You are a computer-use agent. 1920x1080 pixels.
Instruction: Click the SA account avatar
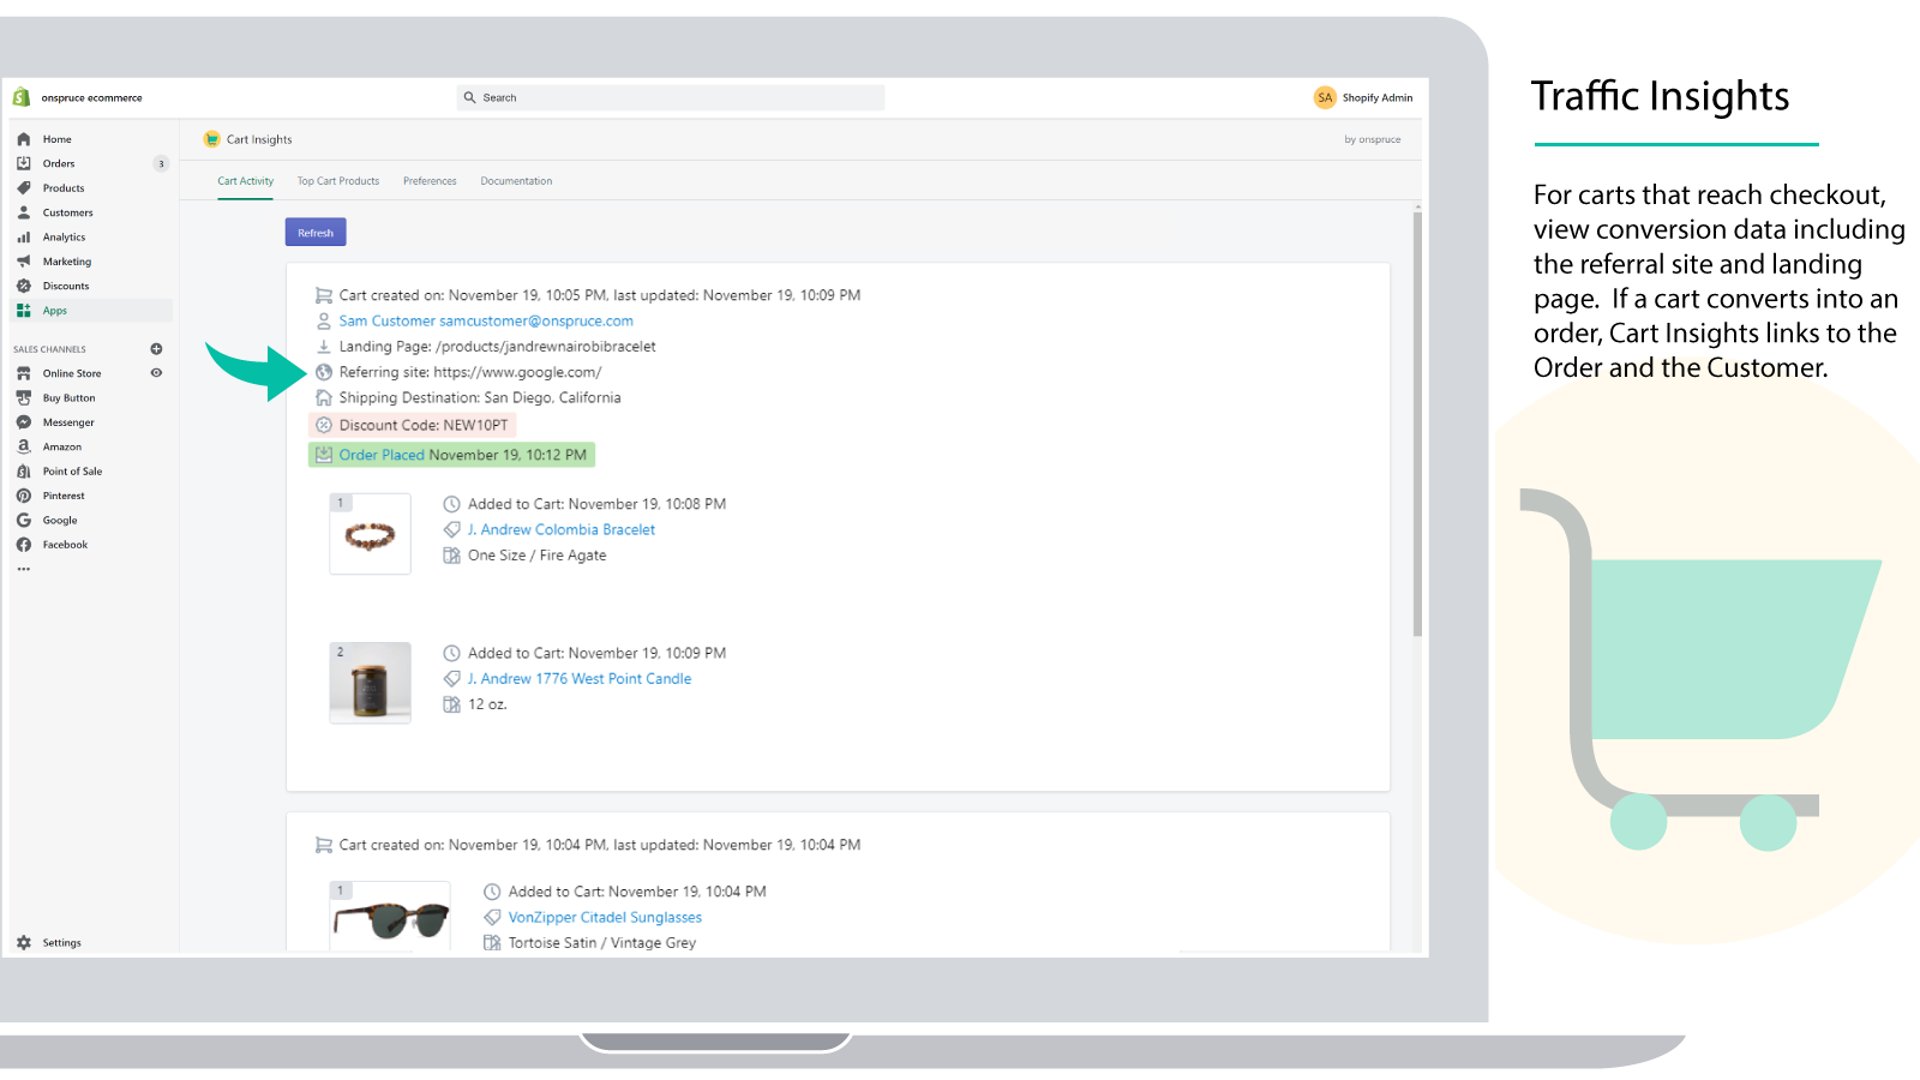click(1325, 97)
